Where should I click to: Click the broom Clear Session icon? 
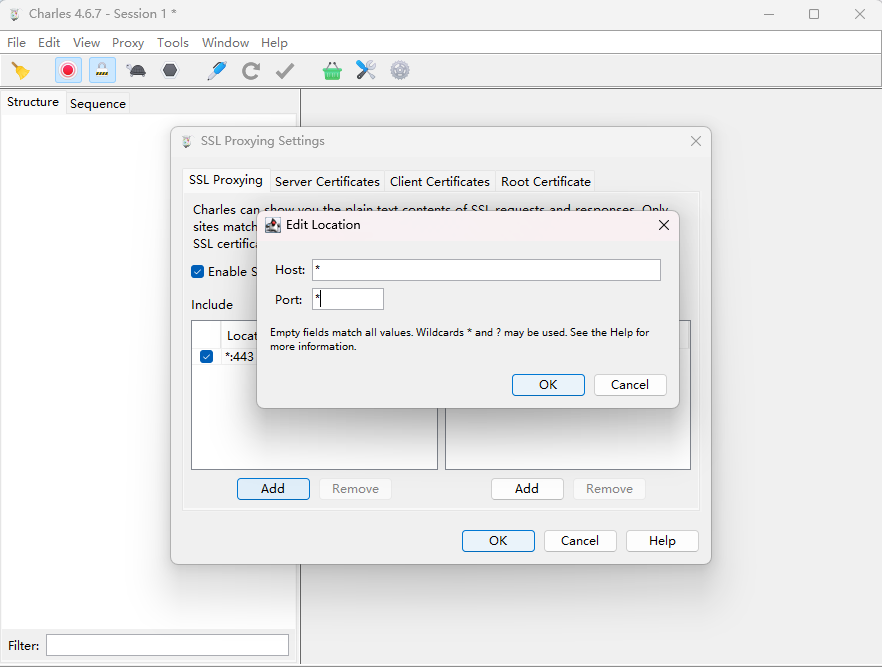coord(21,70)
